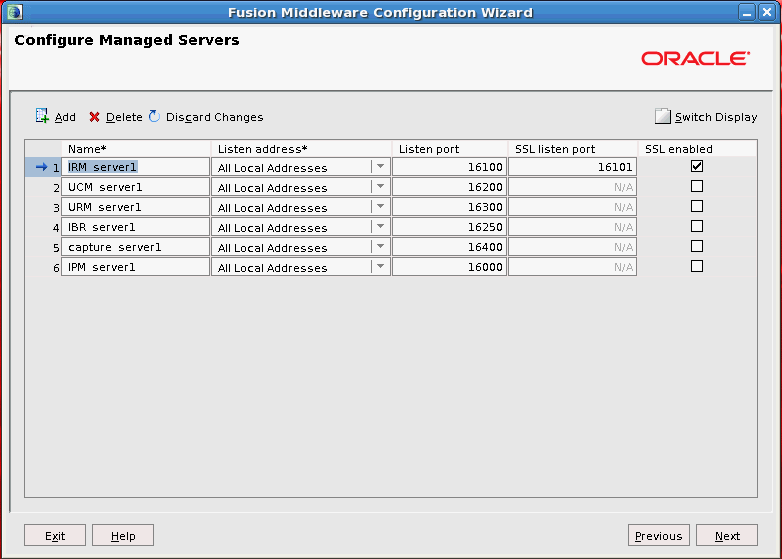The height and width of the screenshot is (559, 782).
Task: Click the Name* column header
Action: 136,149
